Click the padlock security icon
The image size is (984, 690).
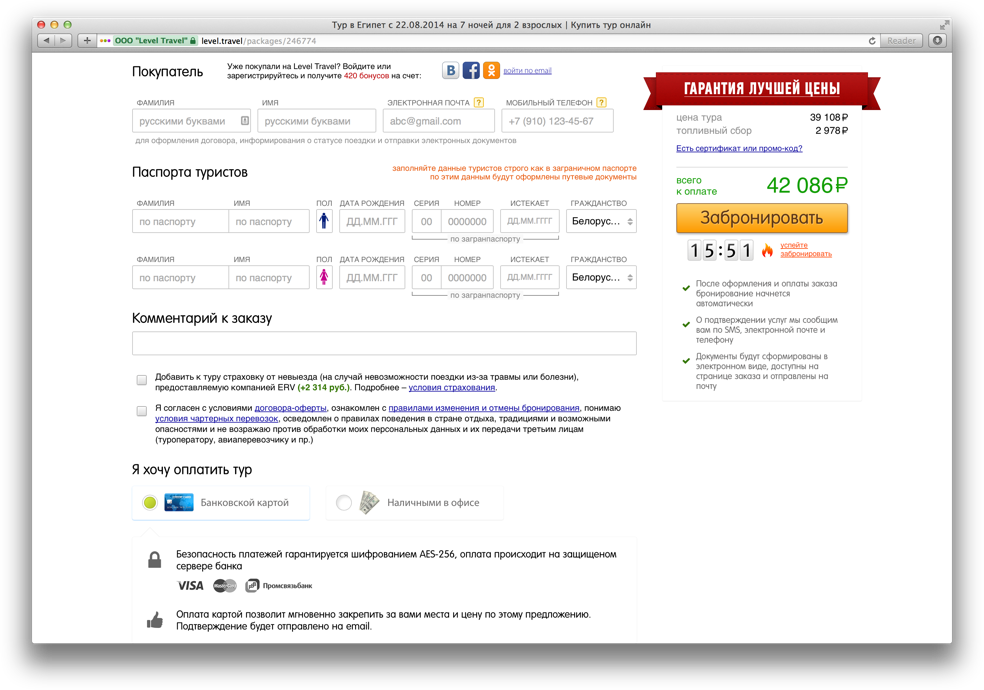tap(154, 560)
